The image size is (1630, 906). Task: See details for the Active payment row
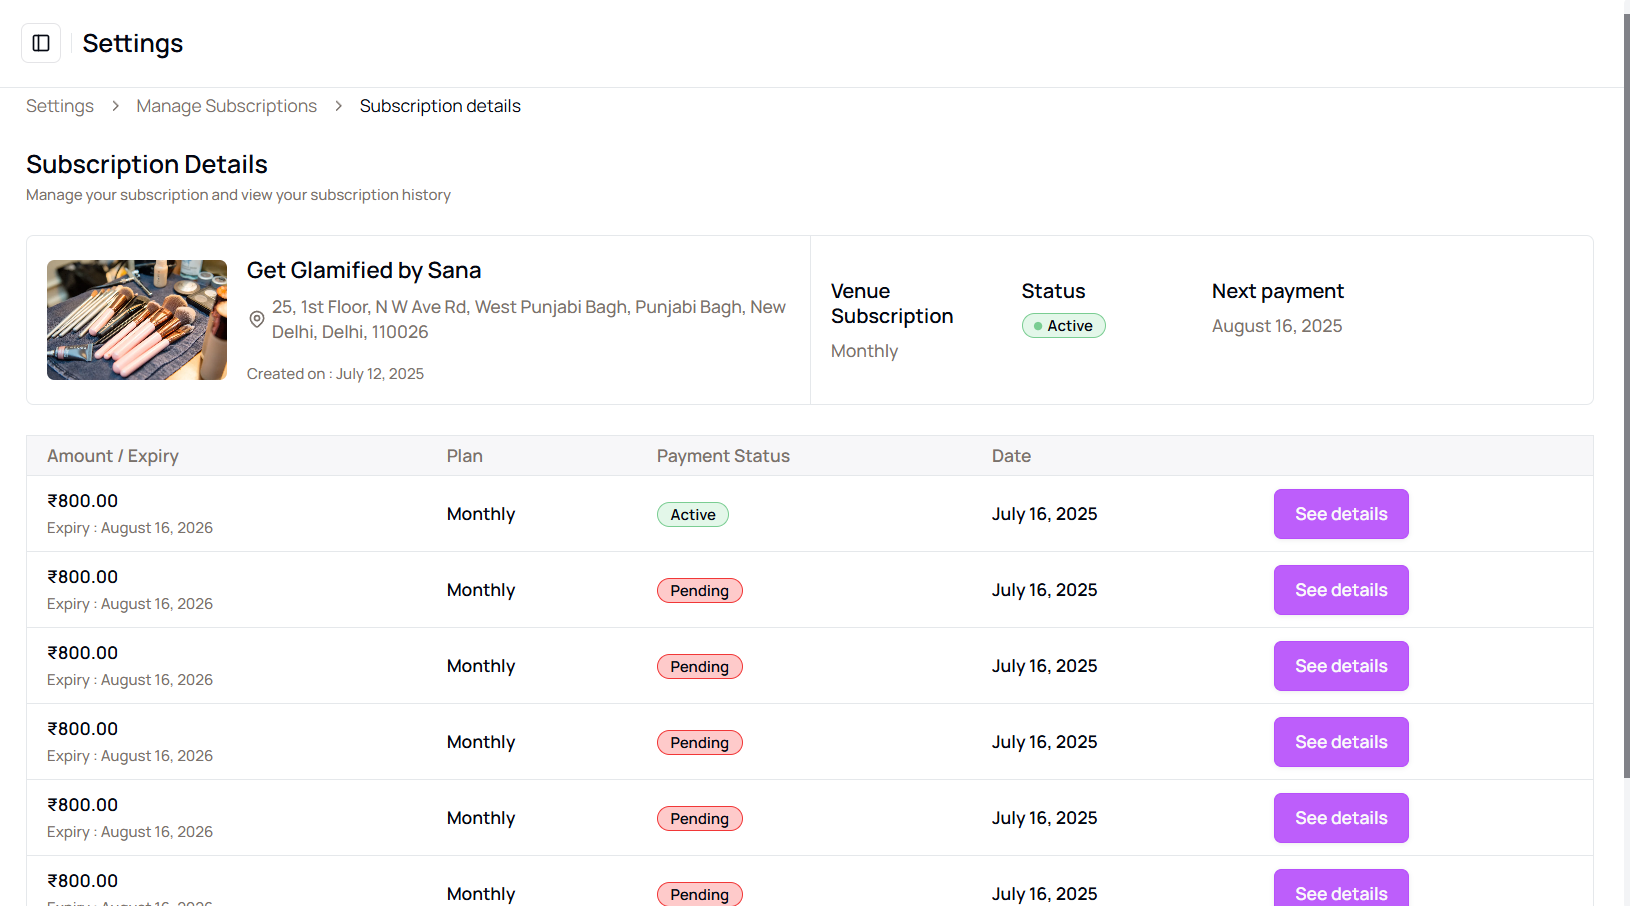coord(1341,514)
